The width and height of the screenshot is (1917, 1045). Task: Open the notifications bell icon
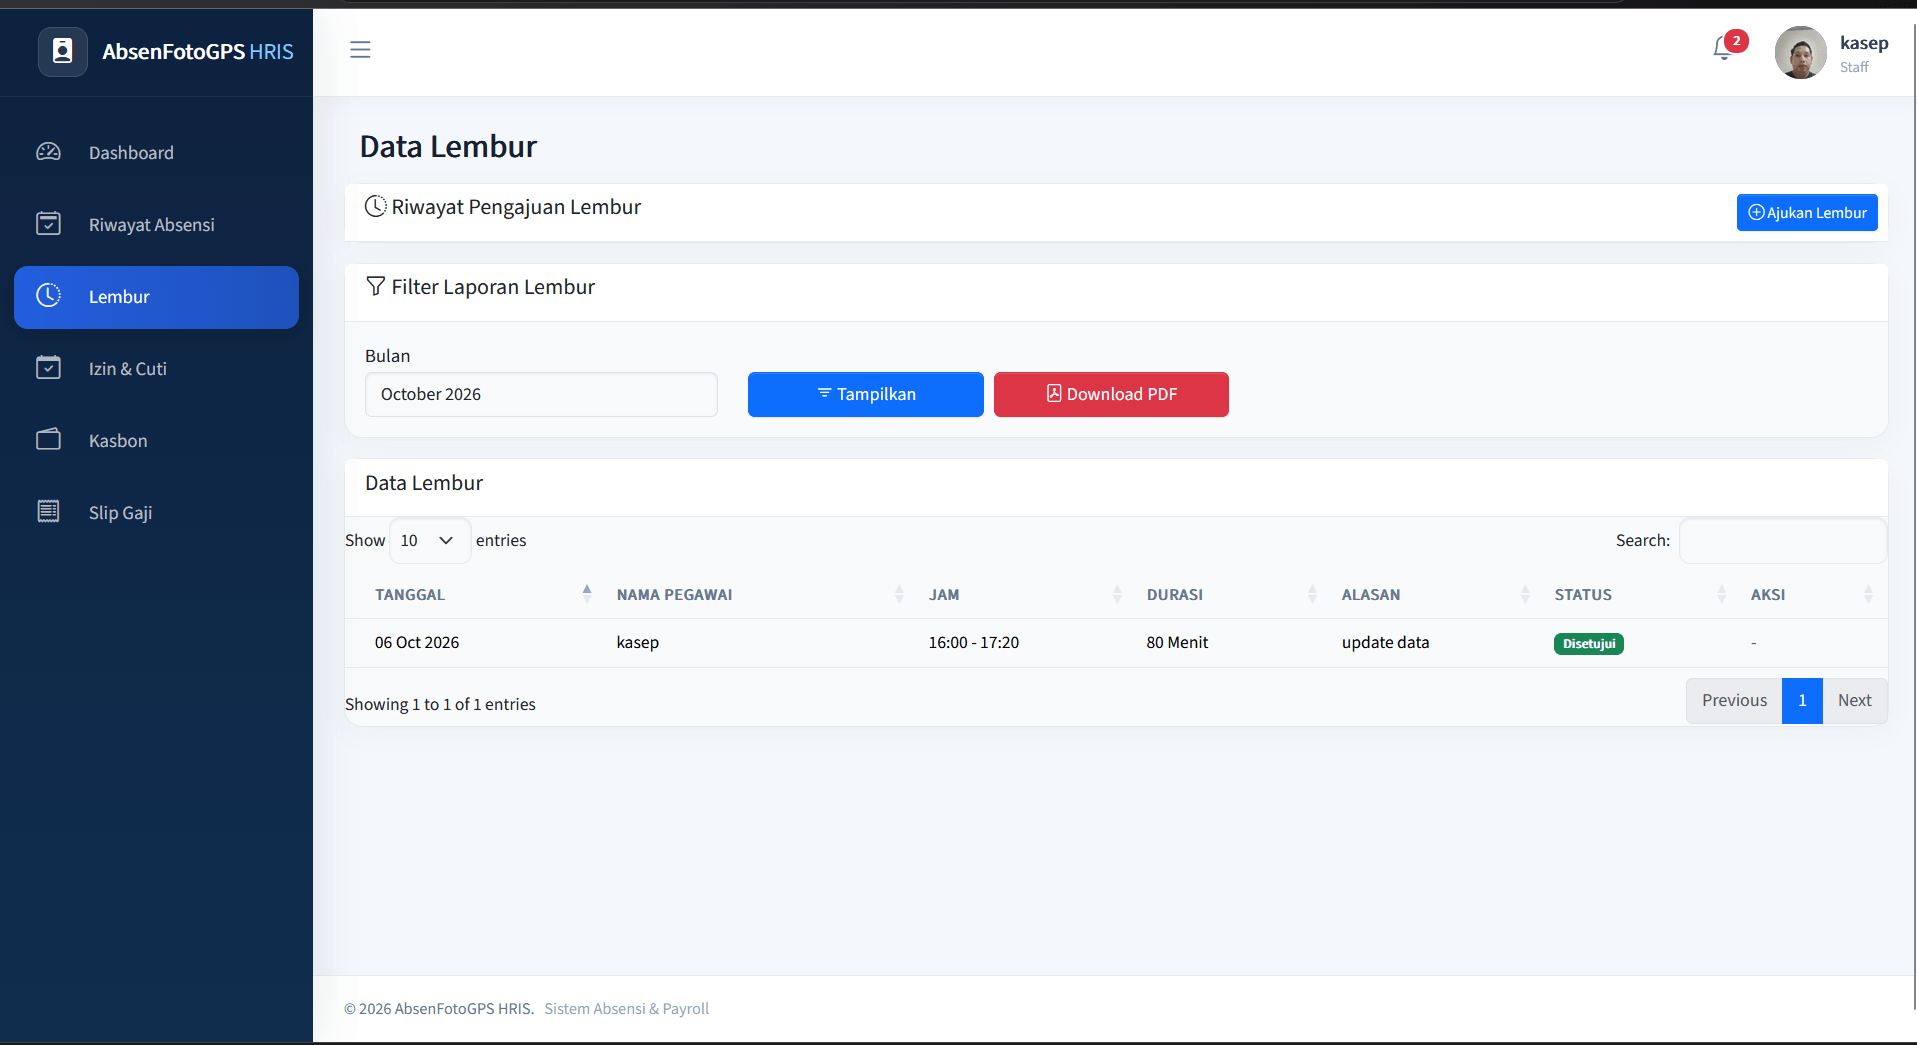click(x=1723, y=48)
